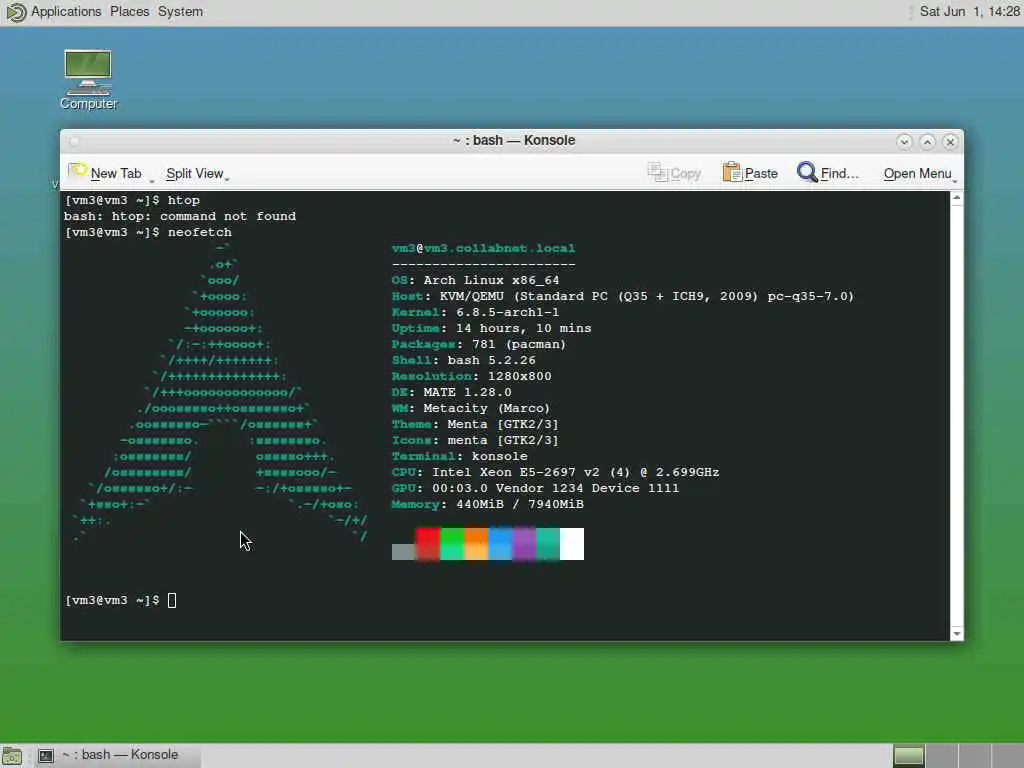Click the 'WM: Metacity (Marco)' line
The width and height of the screenshot is (1024, 768).
pos(471,408)
